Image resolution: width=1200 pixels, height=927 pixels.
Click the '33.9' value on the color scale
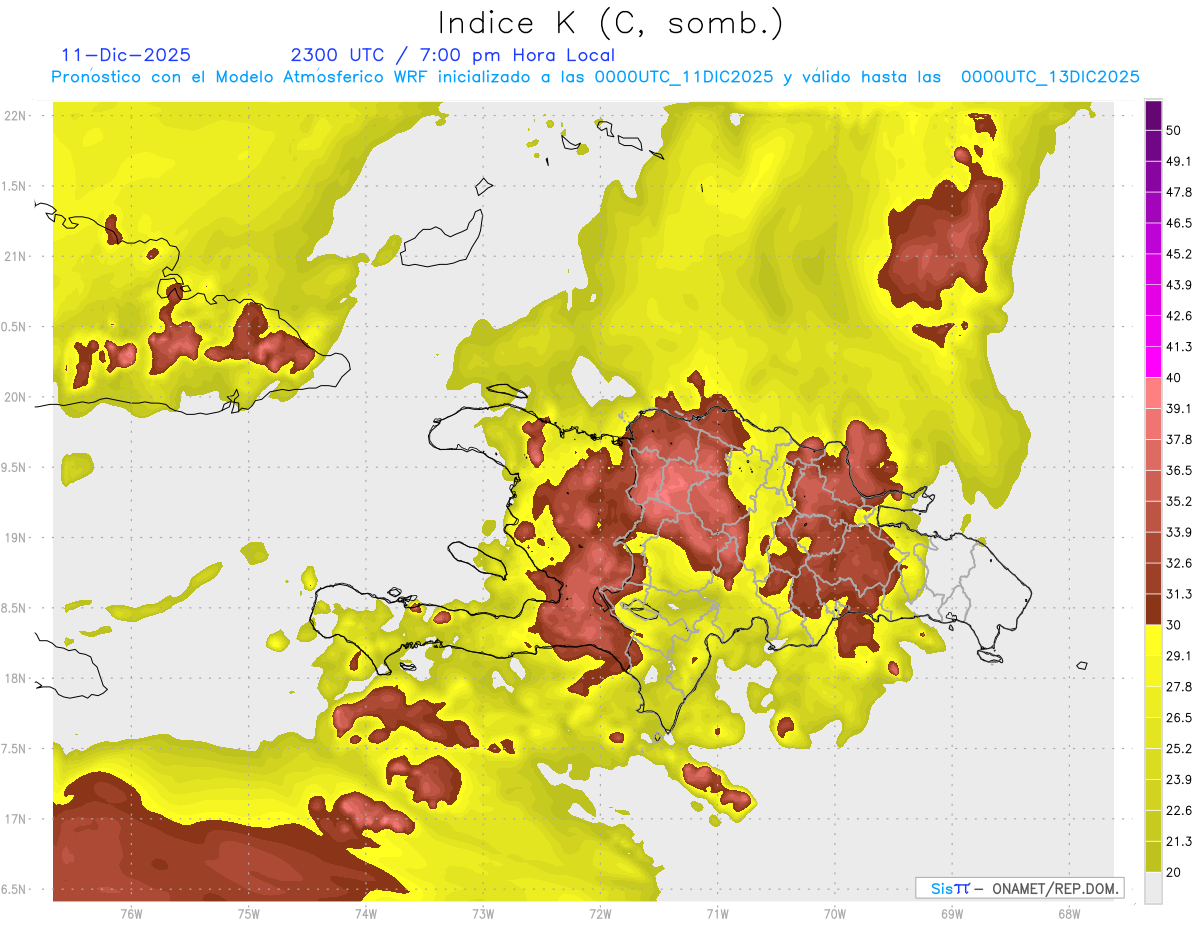(x=1179, y=532)
